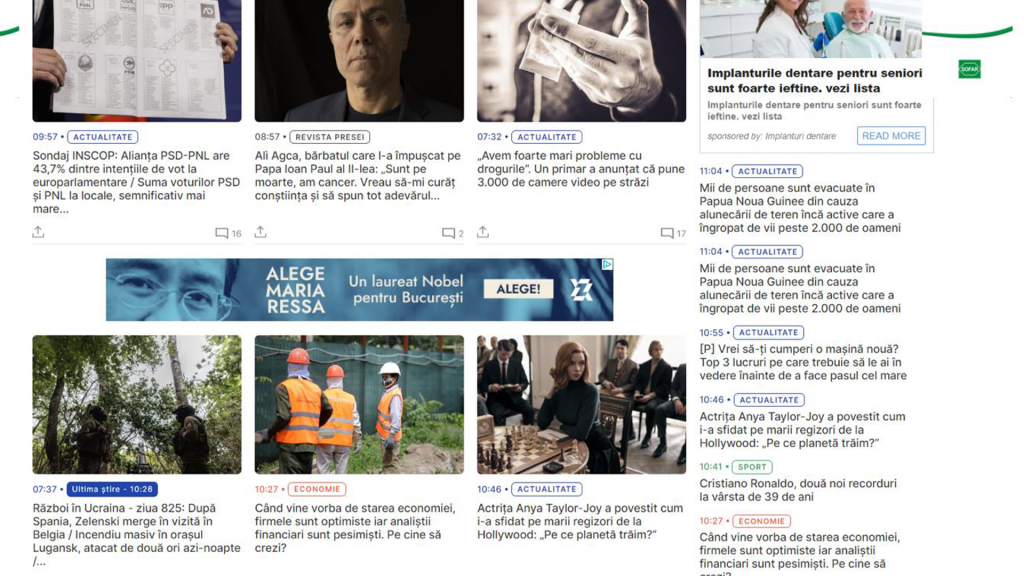Open comments on Ali Agca article
This screenshot has height=576, width=1024.
pos(453,233)
